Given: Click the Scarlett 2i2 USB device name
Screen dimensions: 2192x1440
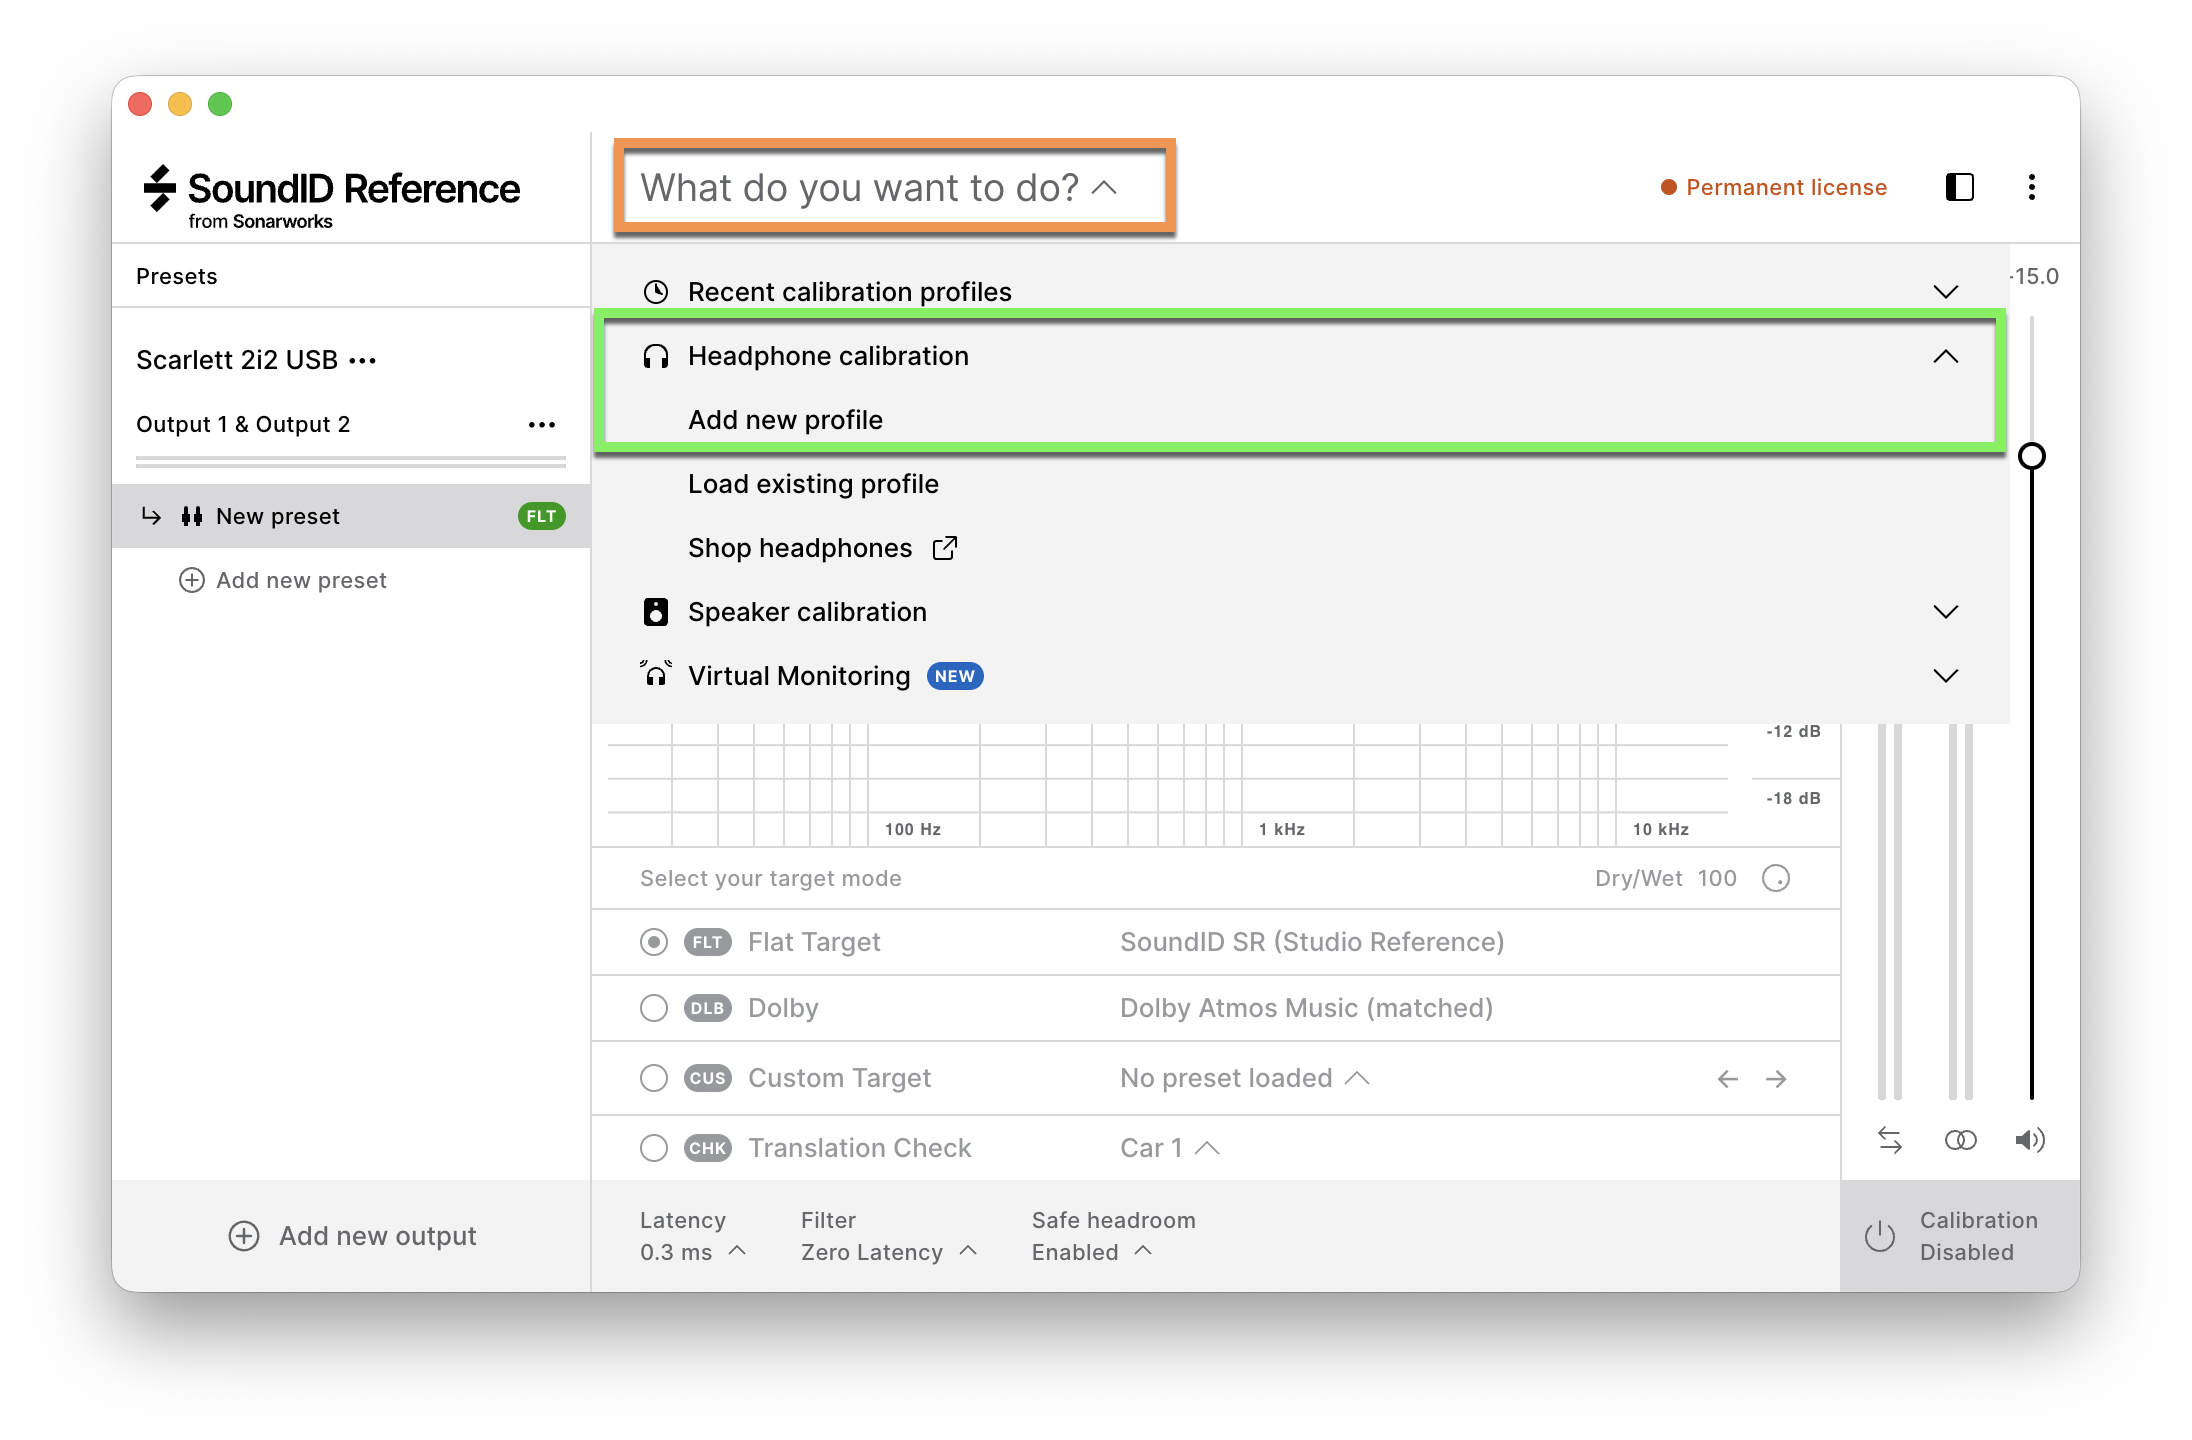Looking at the screenshot, I should (x=237, y=360).
